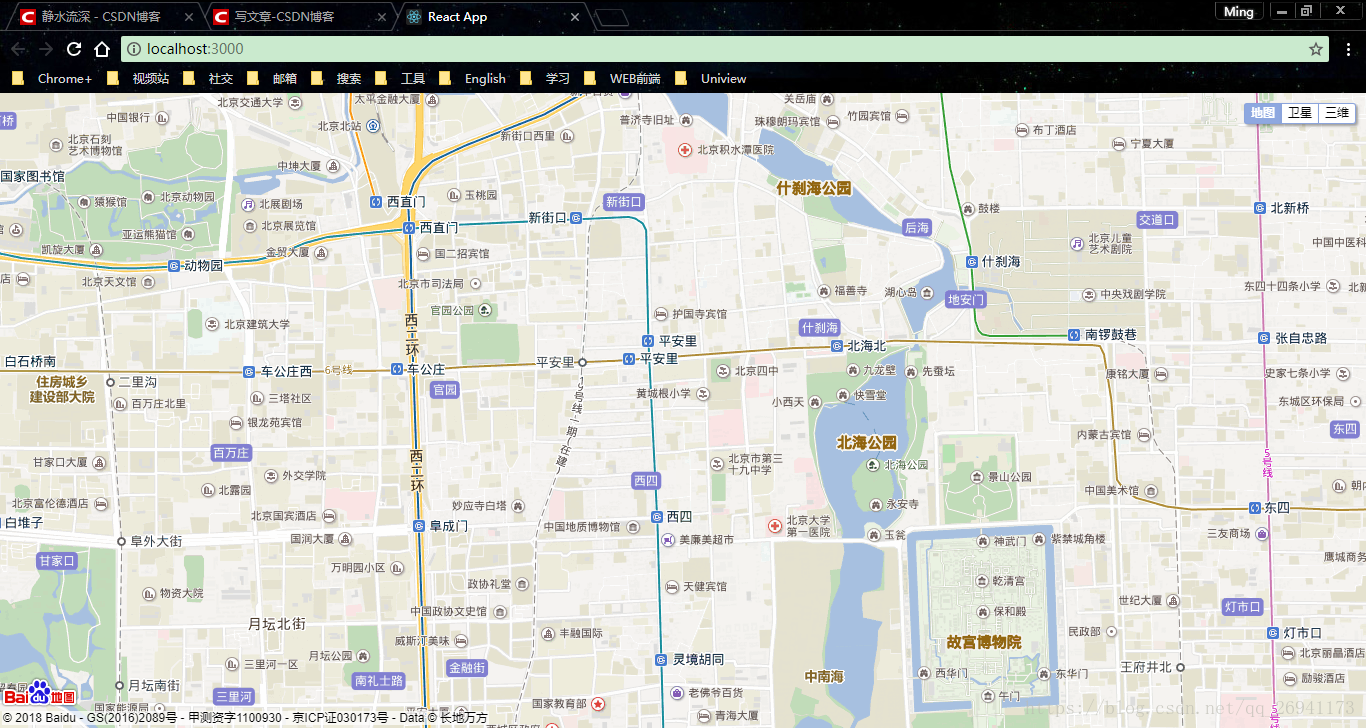Open the 邮箱 bookmarks folder

point(272,78)
